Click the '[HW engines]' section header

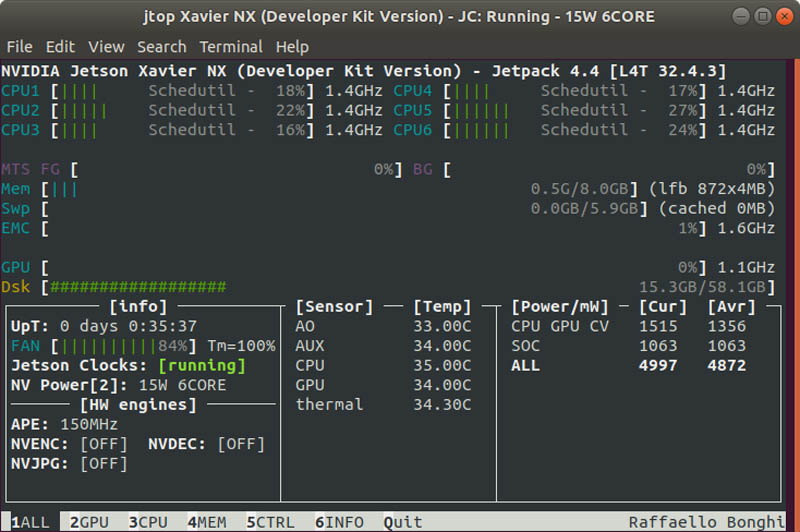[x=138, y=405]
